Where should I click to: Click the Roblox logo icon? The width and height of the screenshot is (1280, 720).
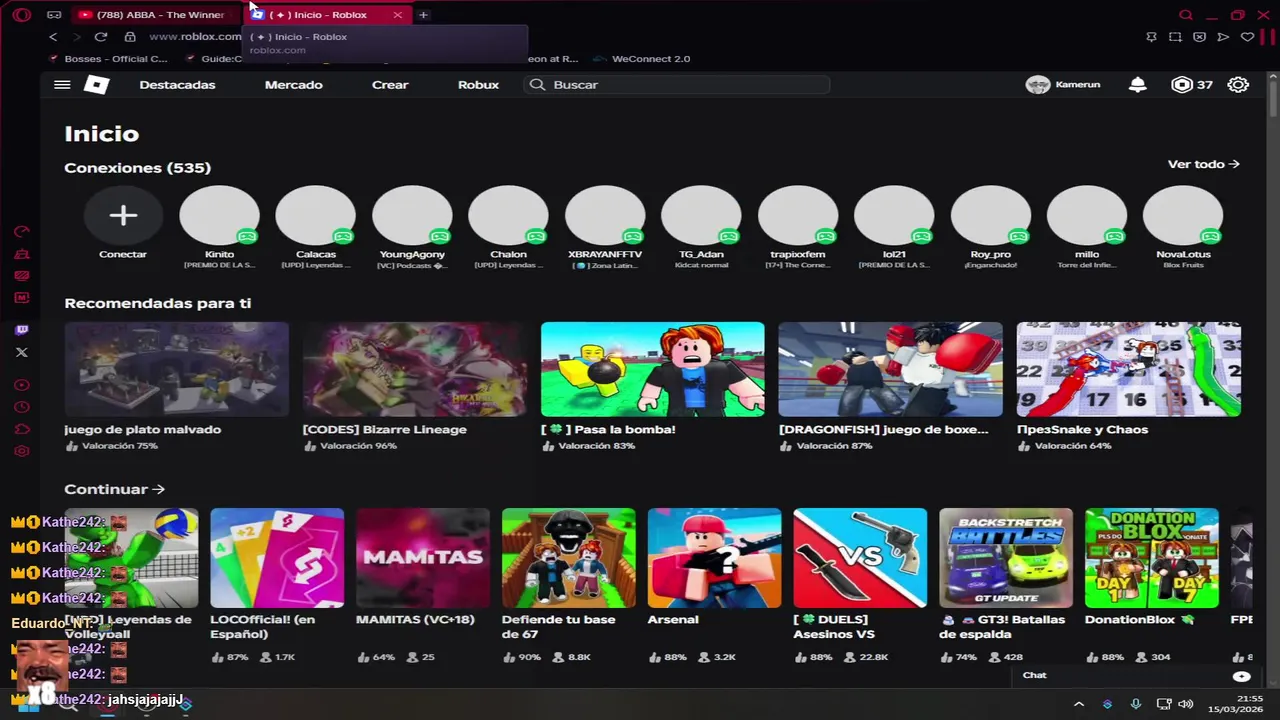click(96, 85)
